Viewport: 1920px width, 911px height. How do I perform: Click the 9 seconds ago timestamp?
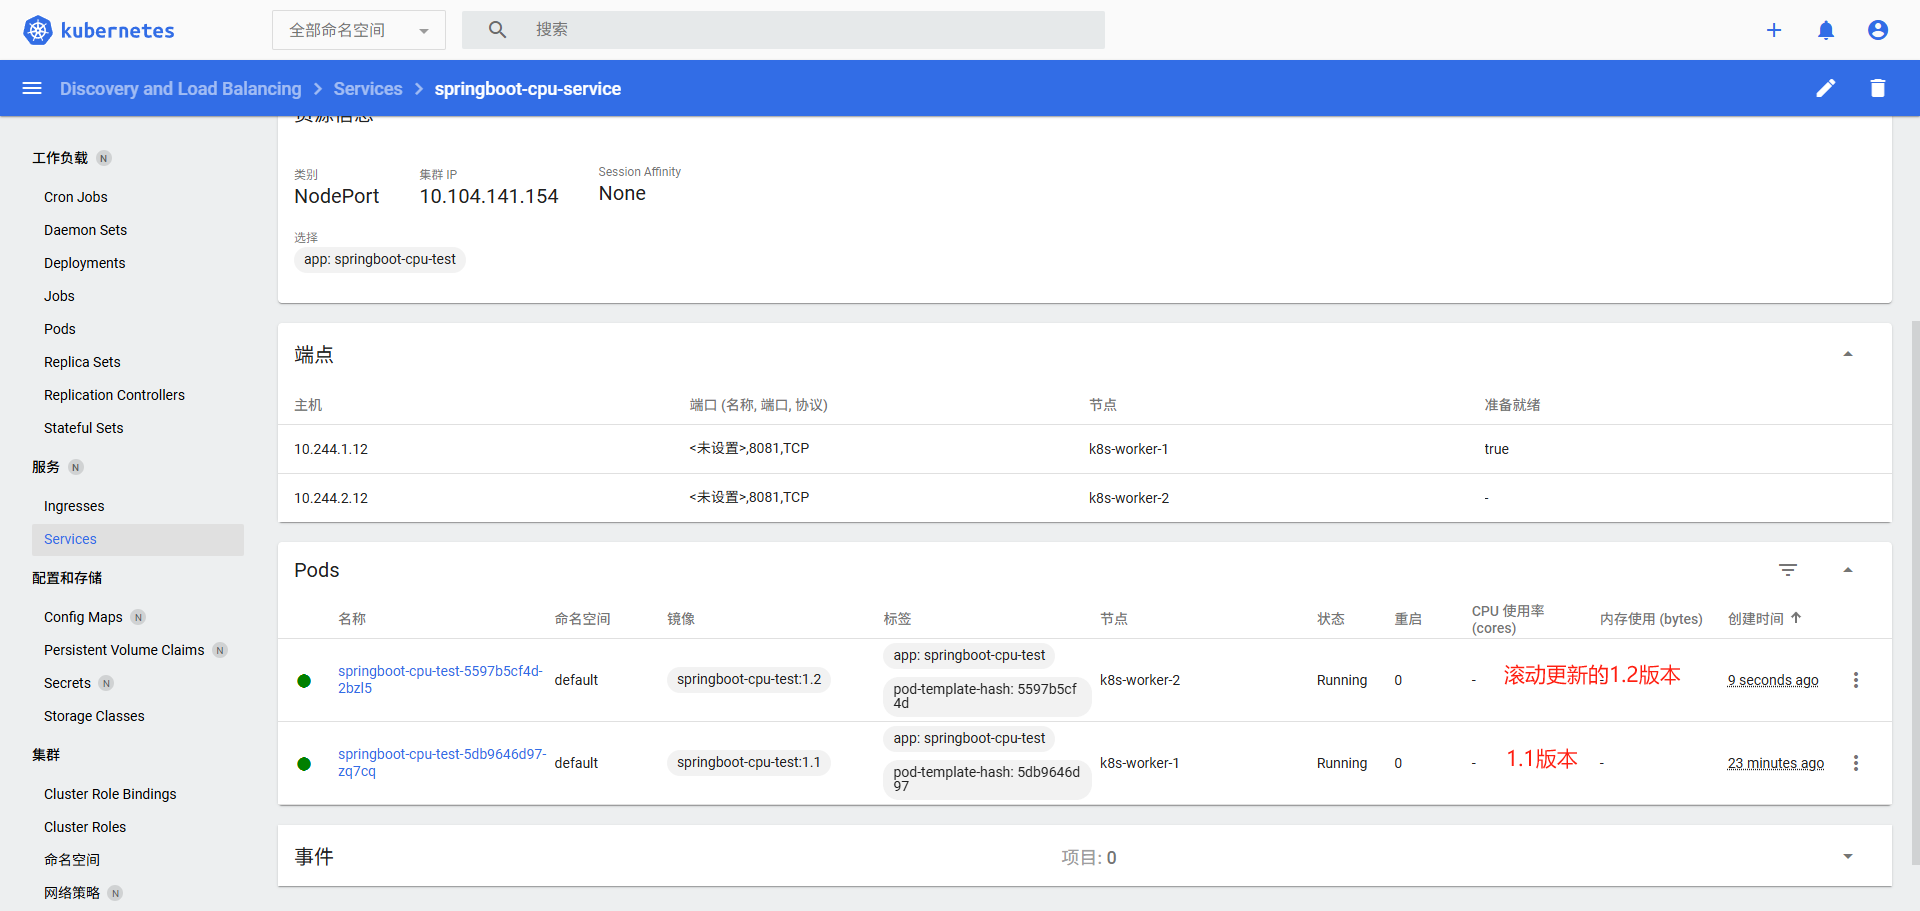tap(1773, 680)
